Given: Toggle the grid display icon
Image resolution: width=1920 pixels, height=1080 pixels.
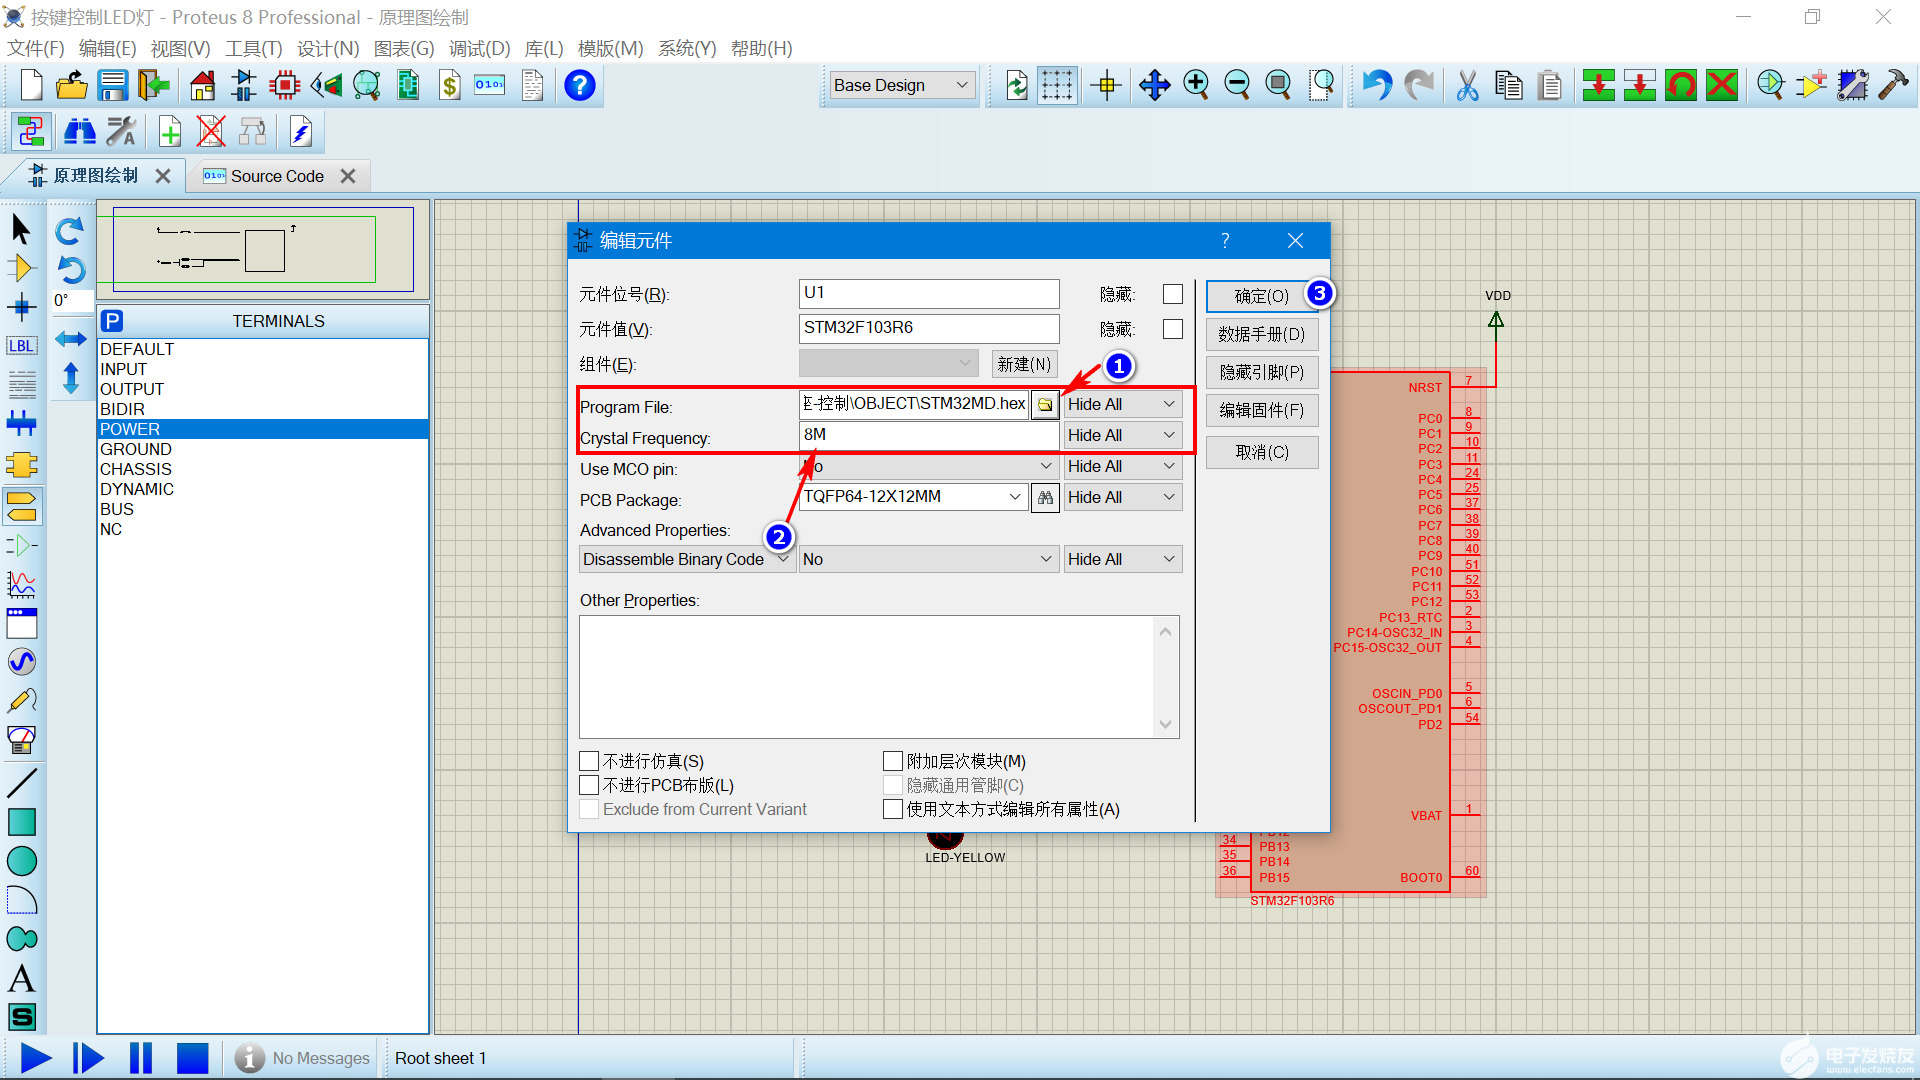Looking at the screenshot, I should (1056, 86).
